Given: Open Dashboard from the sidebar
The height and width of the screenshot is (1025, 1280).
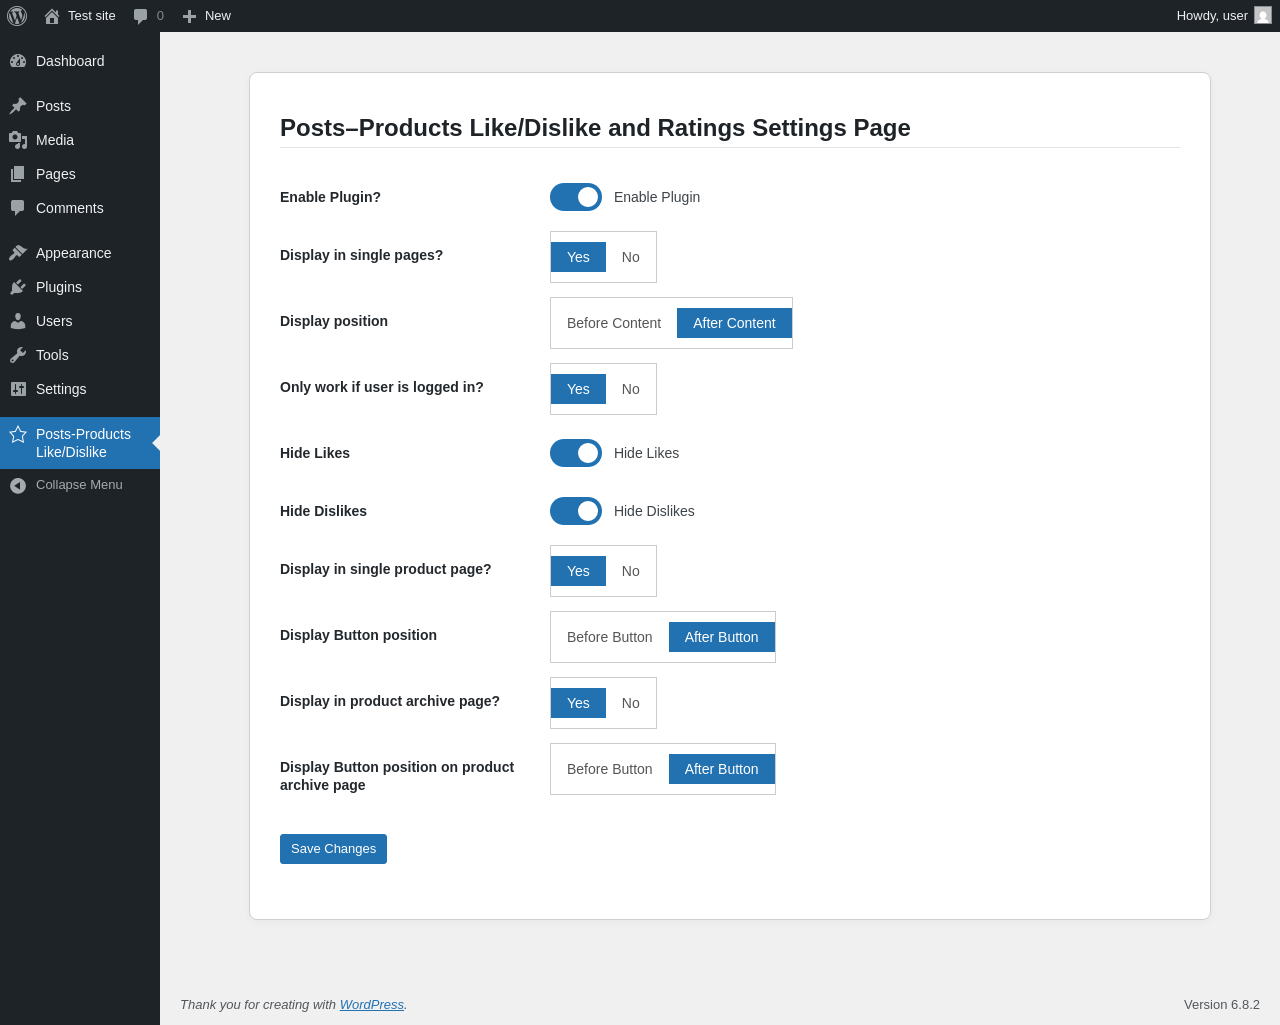Looking at the screenshot, I should coord(70,61).
